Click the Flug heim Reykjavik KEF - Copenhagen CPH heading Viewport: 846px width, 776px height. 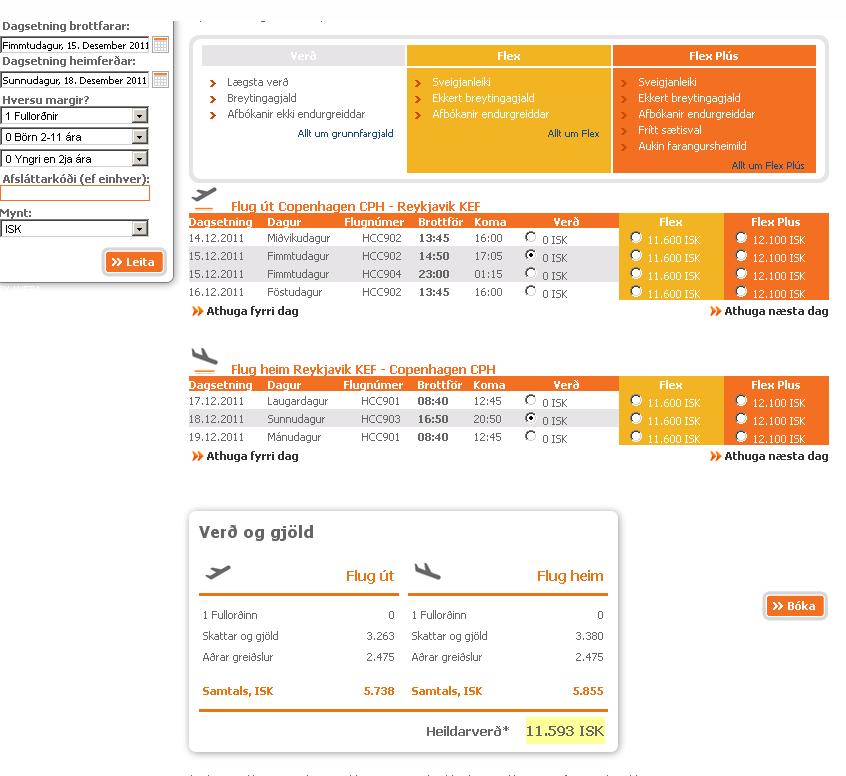tap(363, 369)
